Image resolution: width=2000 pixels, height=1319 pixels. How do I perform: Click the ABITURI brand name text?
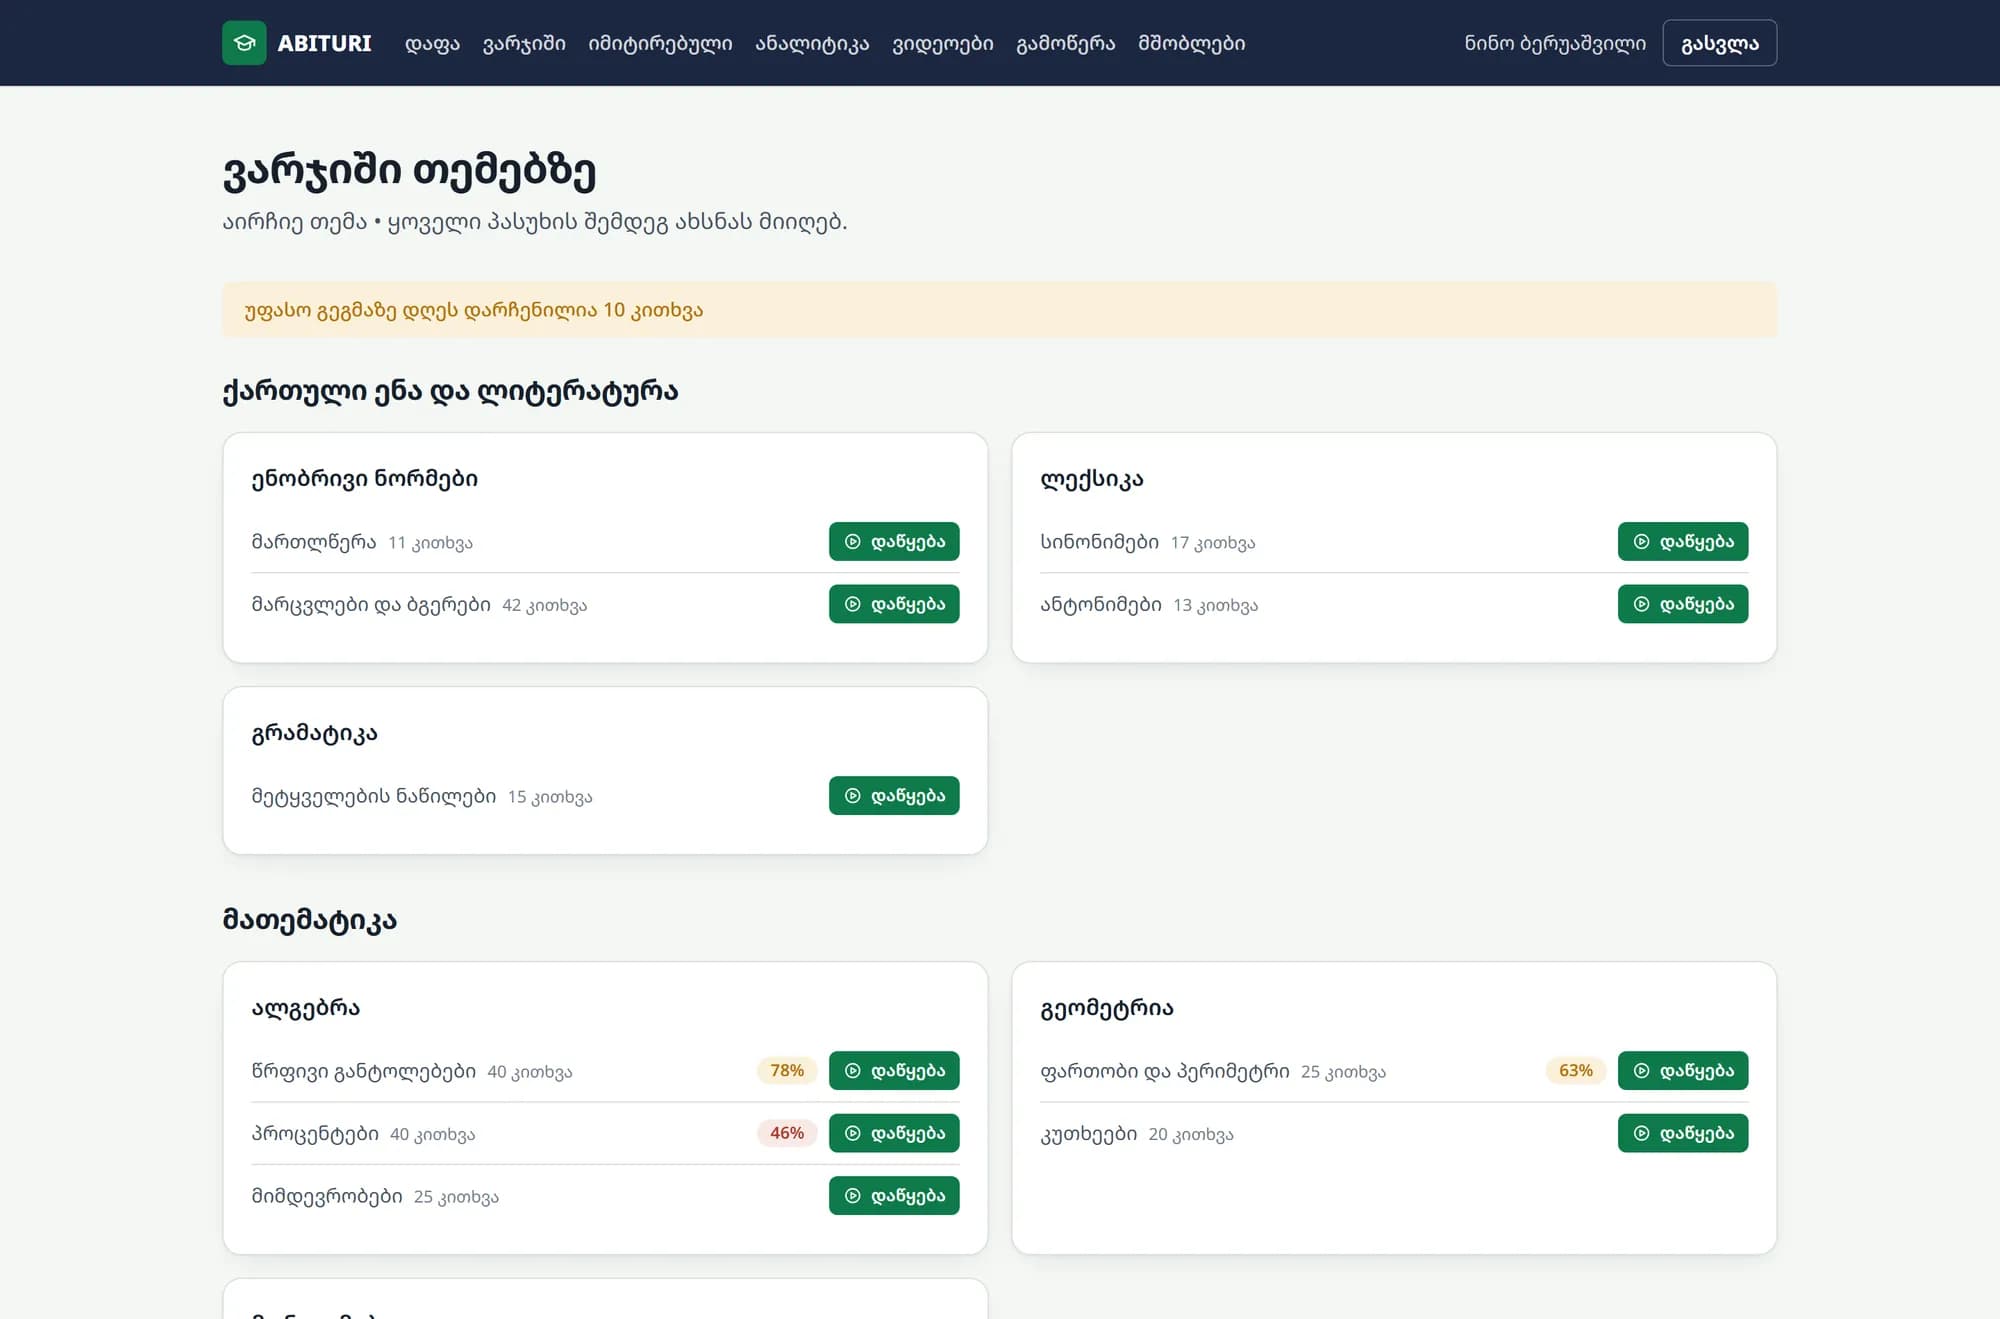pos(324,43)
